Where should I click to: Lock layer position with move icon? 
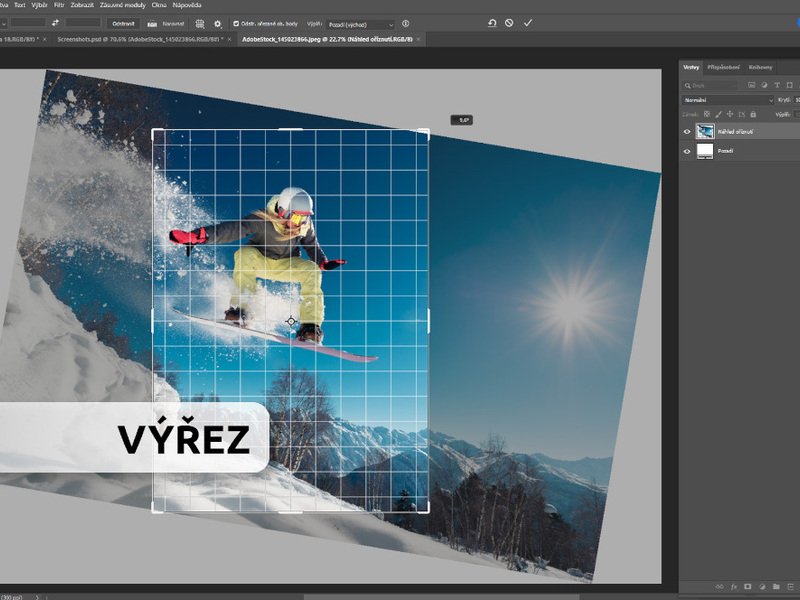point(730,114)
